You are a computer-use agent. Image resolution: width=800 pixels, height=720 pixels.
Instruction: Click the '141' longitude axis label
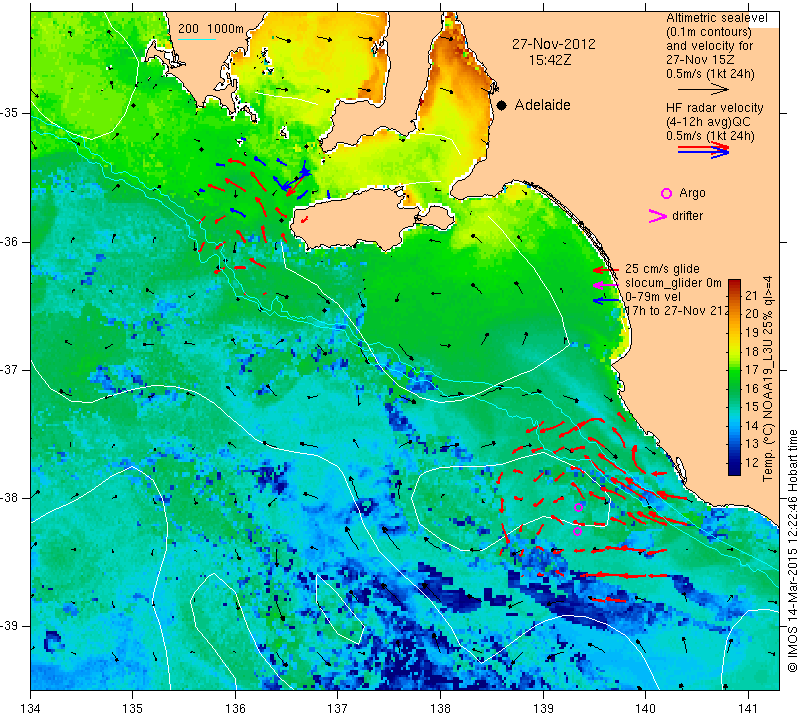pyautogui.click(x=748, y=709)
